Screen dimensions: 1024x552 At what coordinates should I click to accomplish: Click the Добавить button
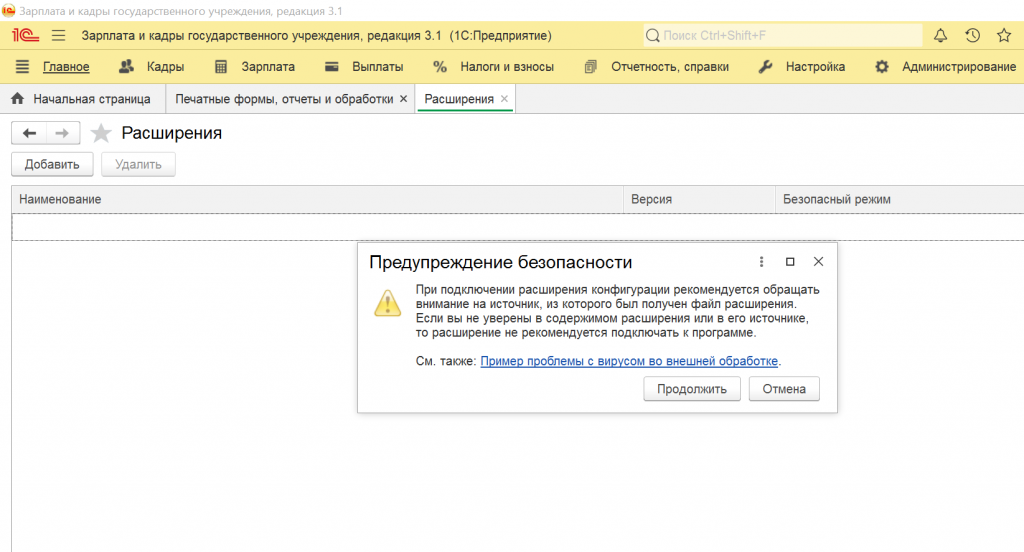(x=52, y=165)
